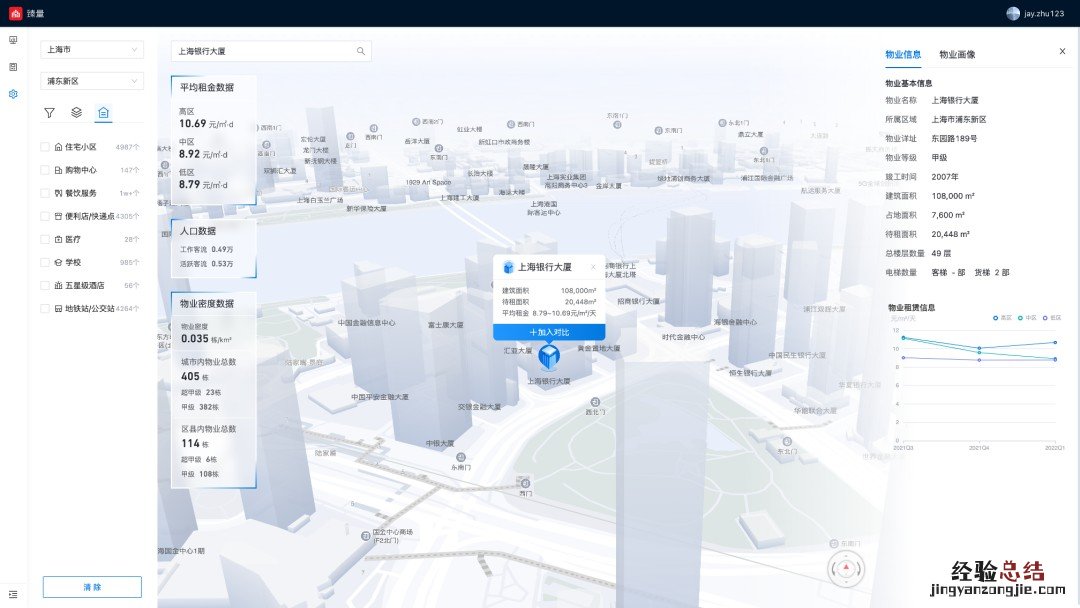Click the 物业密度数据 card header
Viewport: 1080px width, 608px height.
tap(207, 304)
